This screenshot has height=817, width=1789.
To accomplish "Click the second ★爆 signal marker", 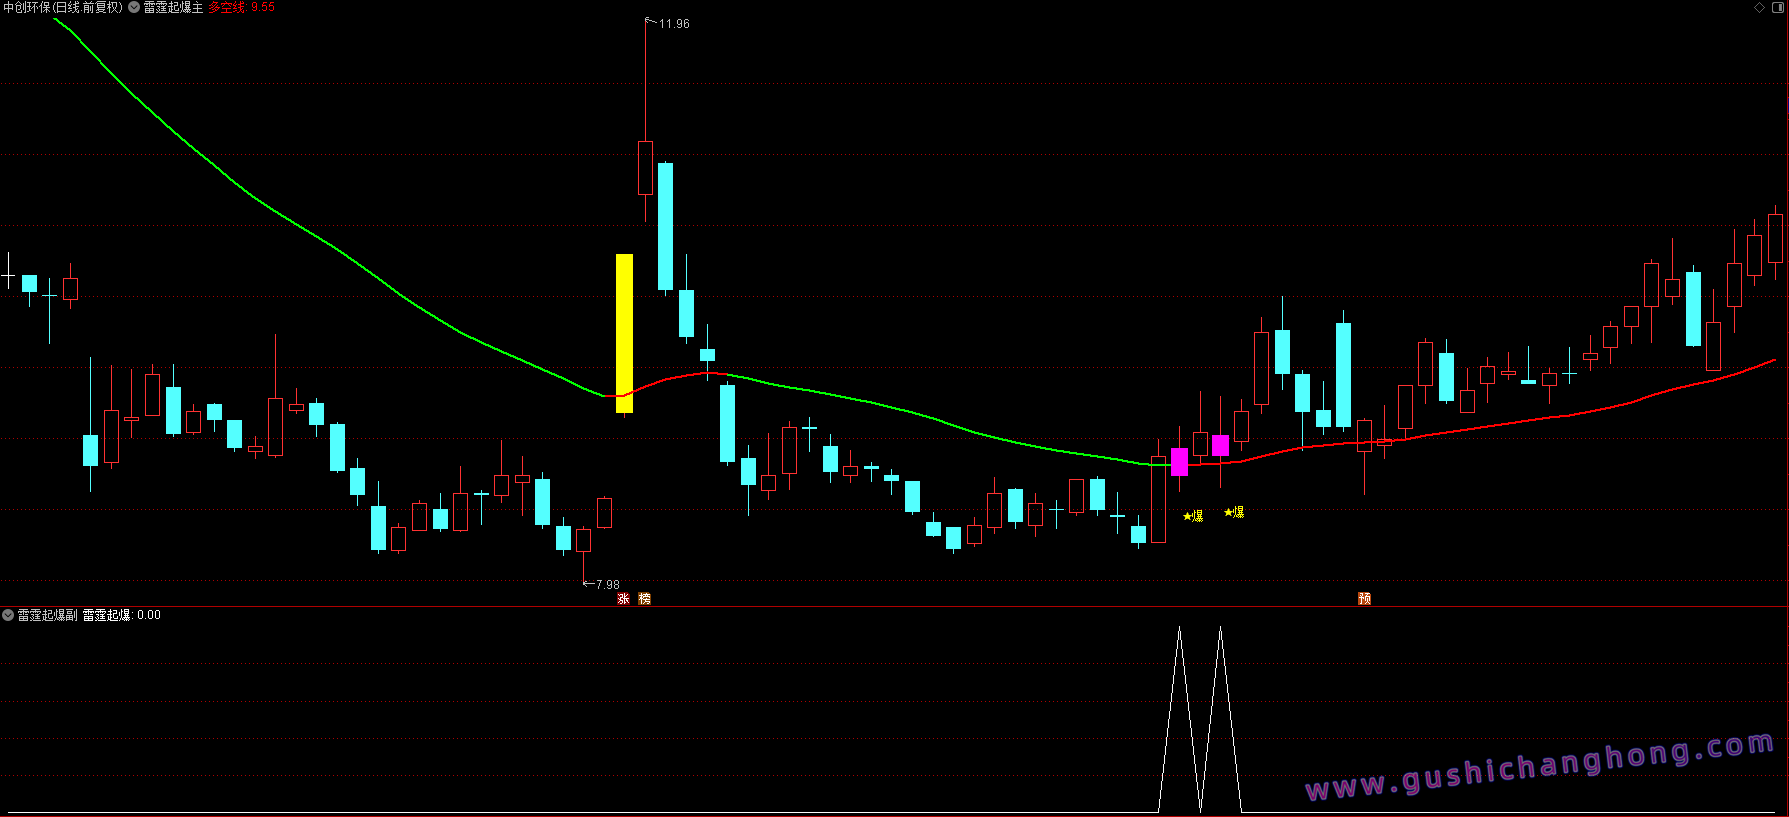I will (x=1234, y=512).
